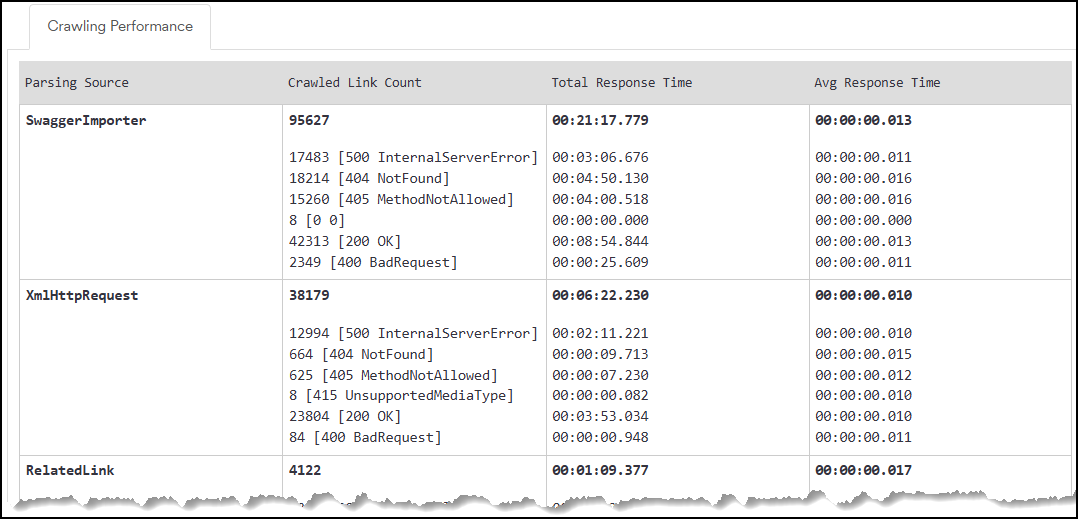Screen dimensions: 1078x519
Task: Select the 17483 [500 InternalServerError] entry
Action: click(413, 158)
